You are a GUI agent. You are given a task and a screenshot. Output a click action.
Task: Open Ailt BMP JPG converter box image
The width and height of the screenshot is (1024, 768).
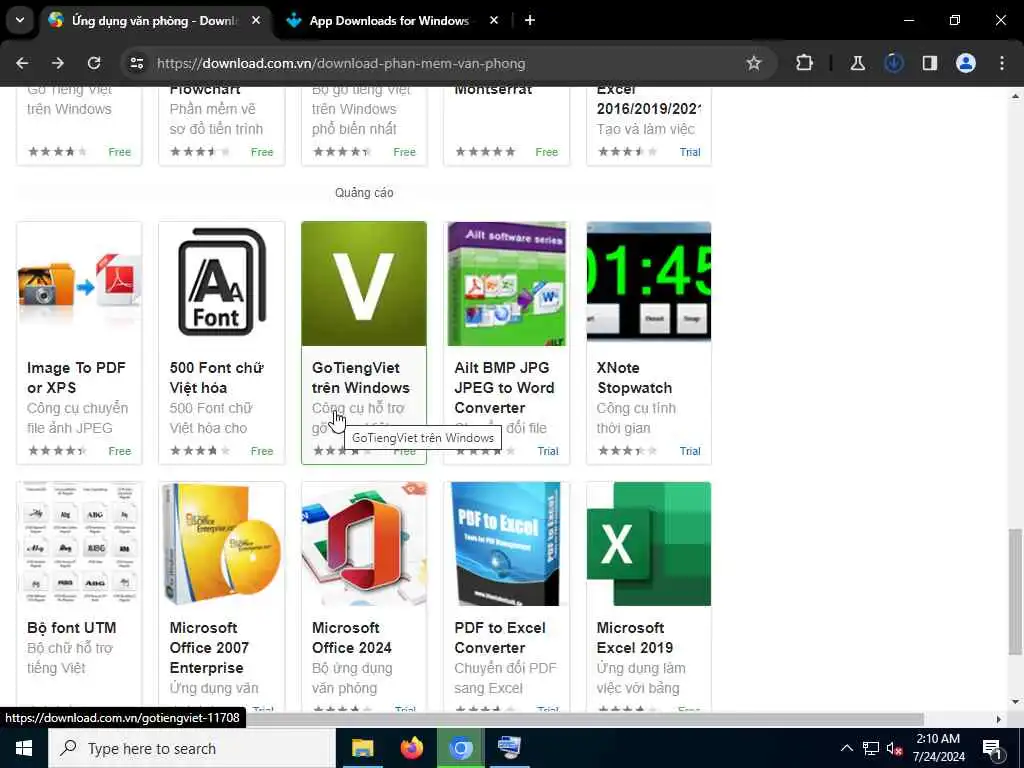point(506,283)
